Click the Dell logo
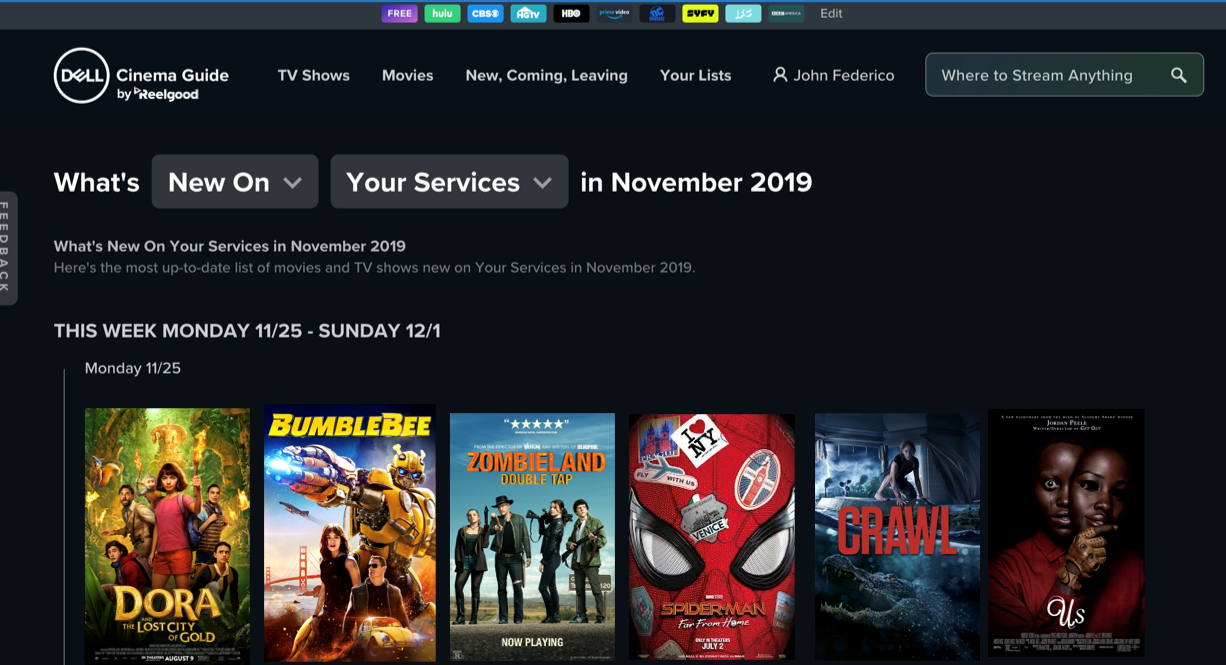The height and width of the screenshot is (665, 1226). (x=81, y=75)
